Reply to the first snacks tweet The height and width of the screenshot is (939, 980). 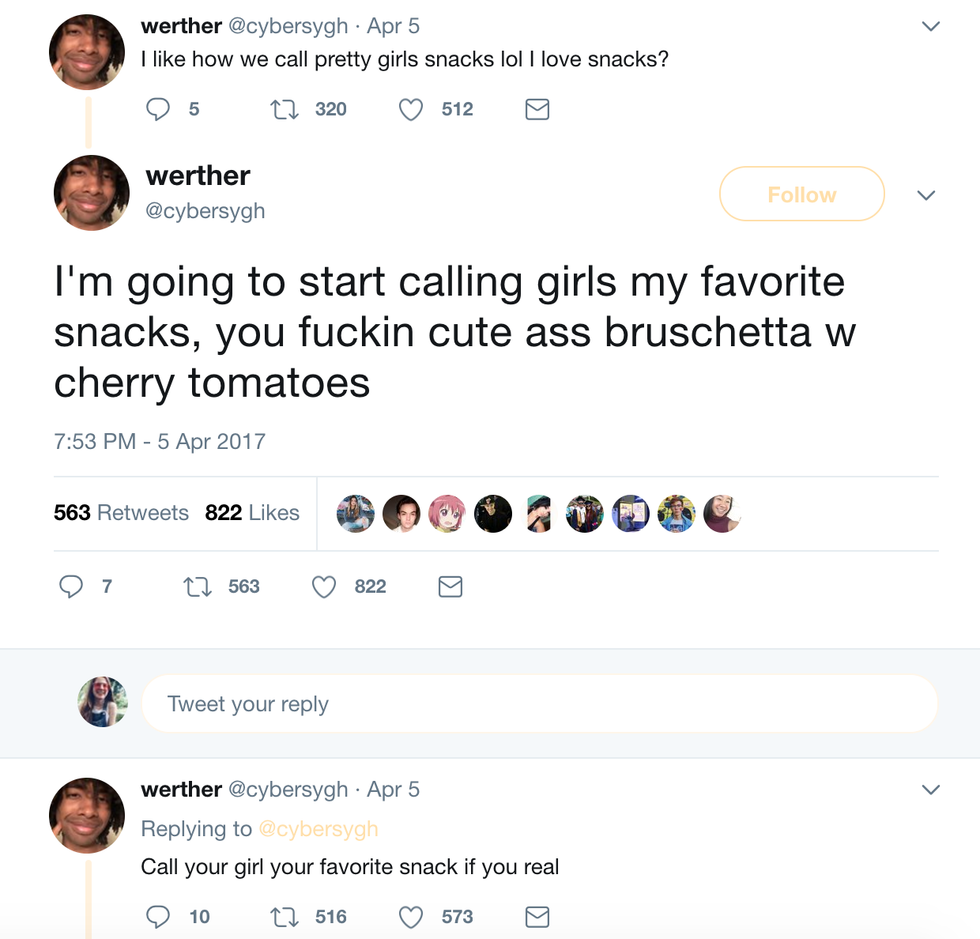[x=159, y=109]
